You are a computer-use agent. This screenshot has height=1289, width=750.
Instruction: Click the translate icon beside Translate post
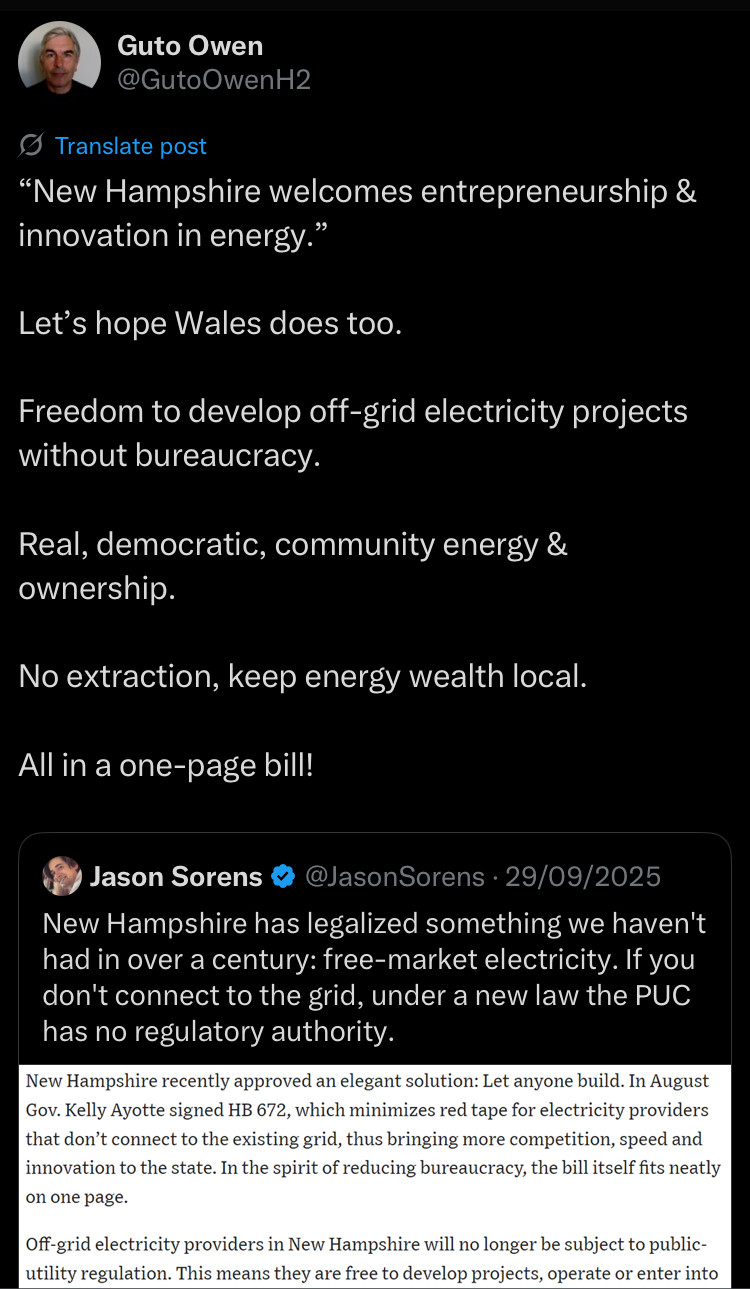pyautogui.click(x=31, y=146)
